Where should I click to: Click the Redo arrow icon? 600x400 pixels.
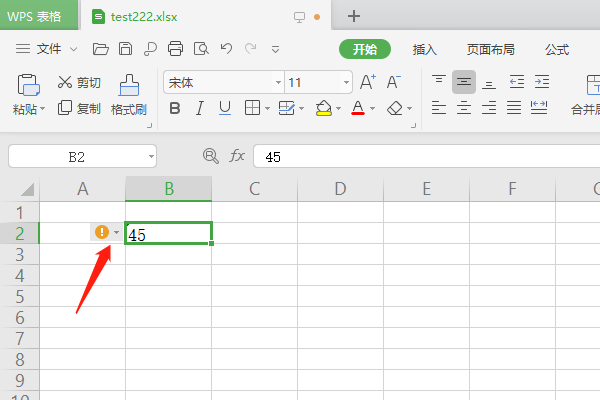coord(251,49)
